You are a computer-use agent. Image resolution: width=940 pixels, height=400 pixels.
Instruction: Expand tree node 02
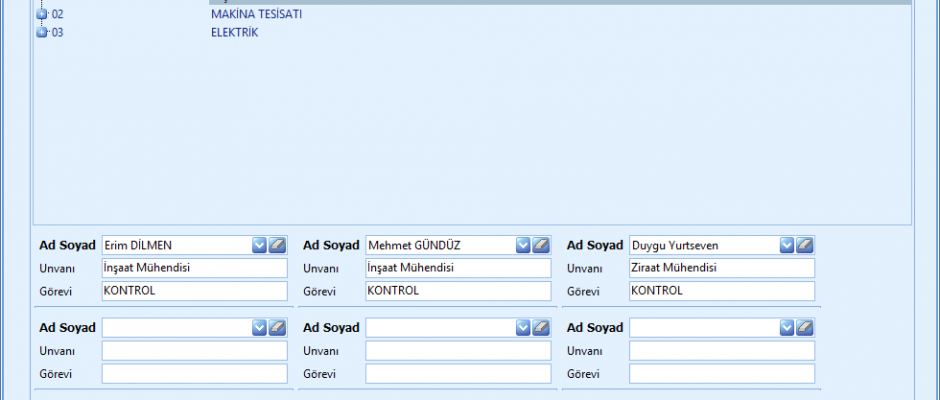click(42, 16)
